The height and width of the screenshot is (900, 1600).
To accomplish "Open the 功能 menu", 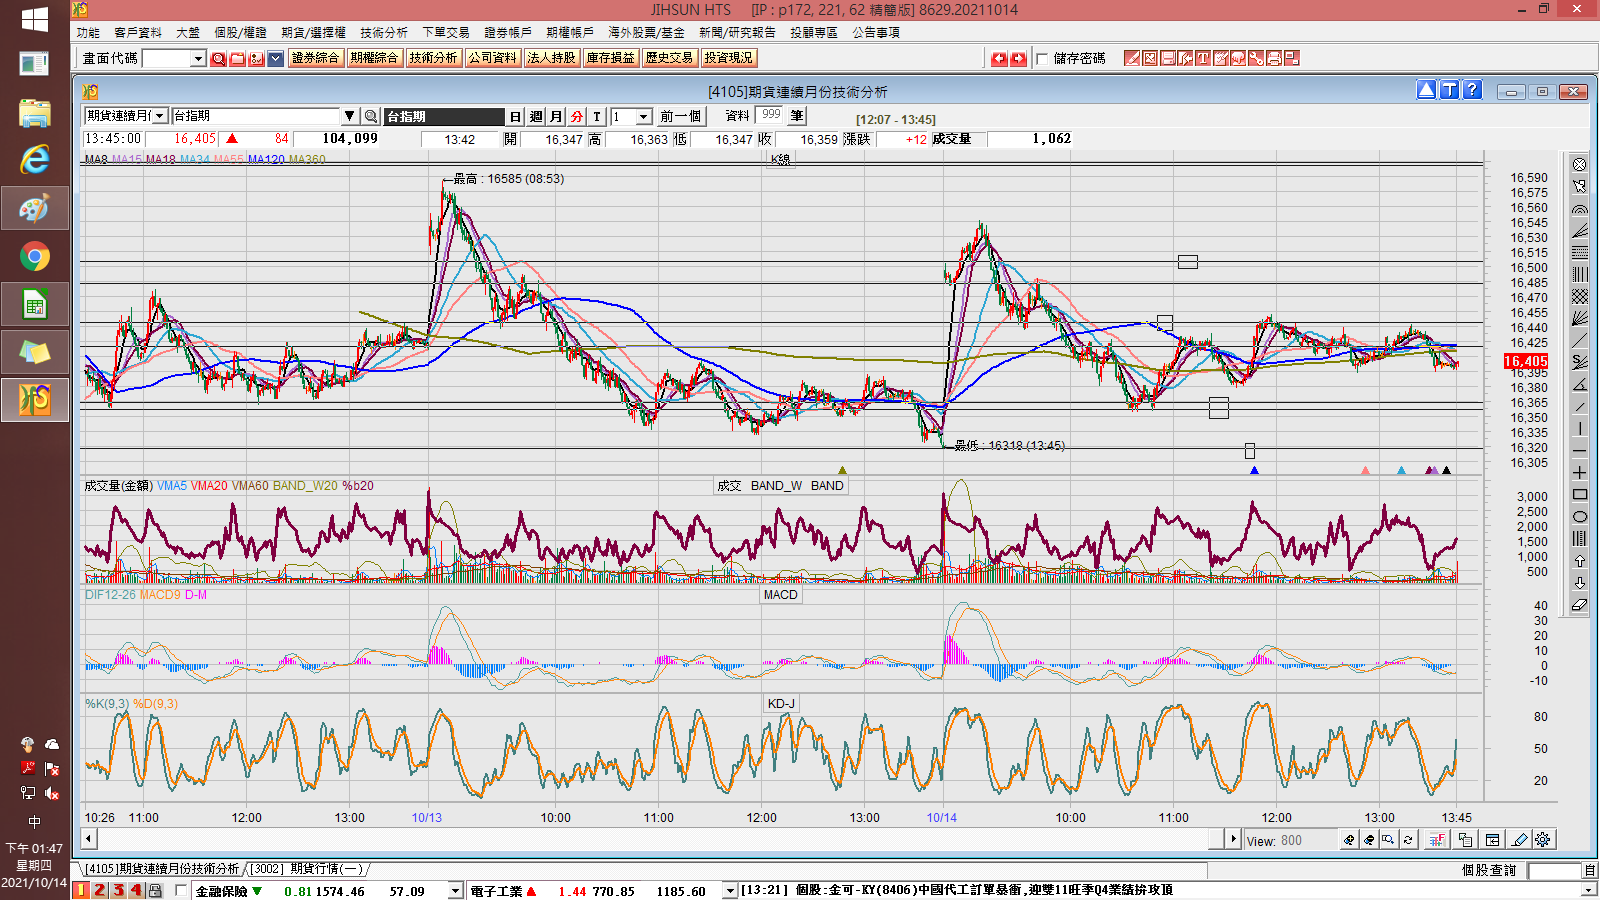I will [x=88, y=33].
